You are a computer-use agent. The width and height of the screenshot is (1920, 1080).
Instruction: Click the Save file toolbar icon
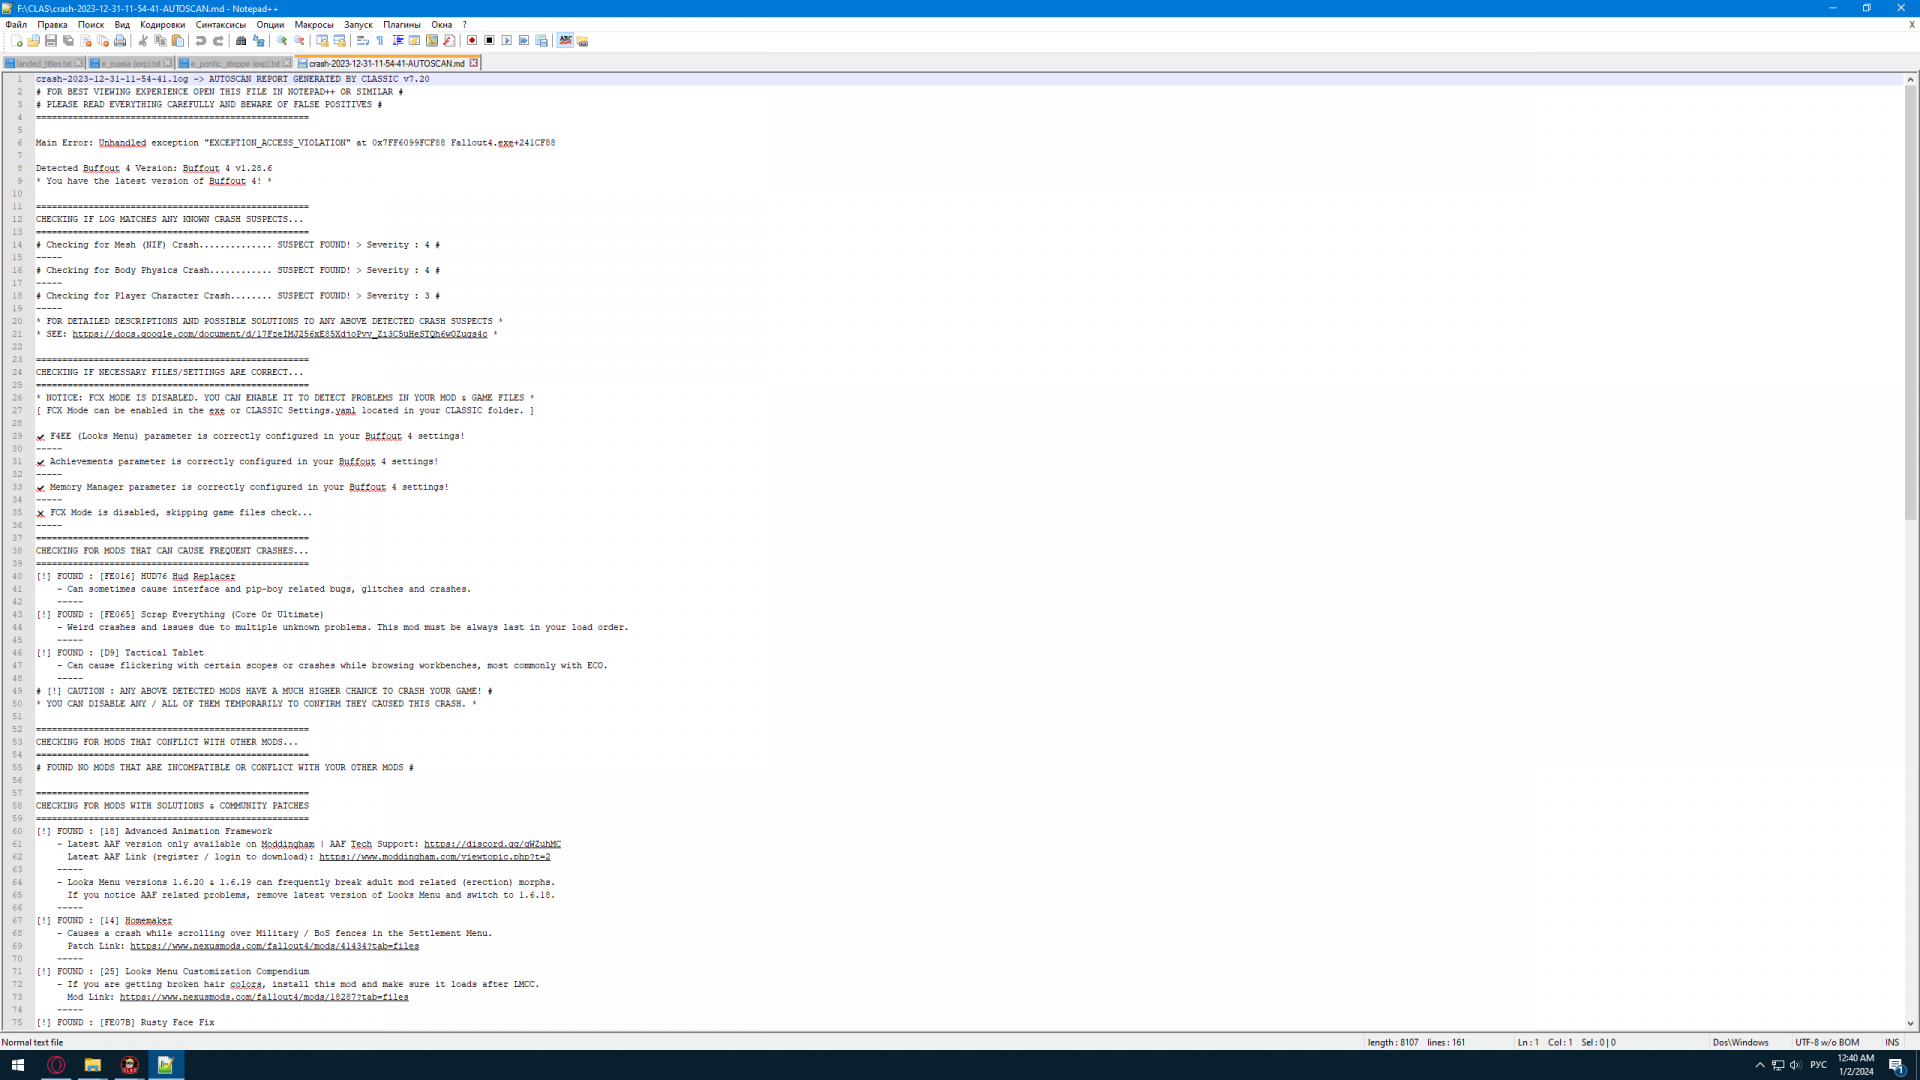[51, 41]
